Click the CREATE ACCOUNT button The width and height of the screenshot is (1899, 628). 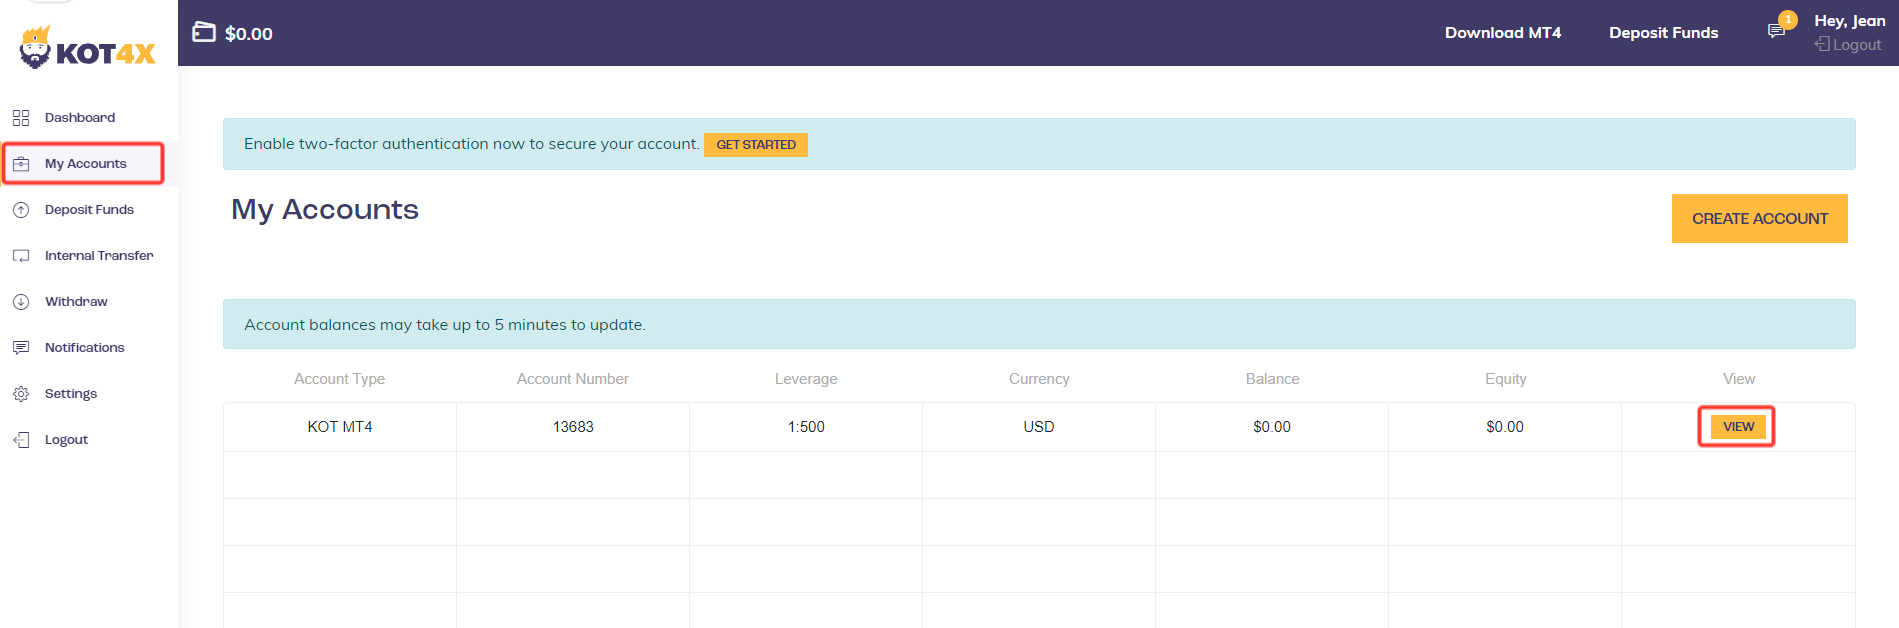(1760, 218)
